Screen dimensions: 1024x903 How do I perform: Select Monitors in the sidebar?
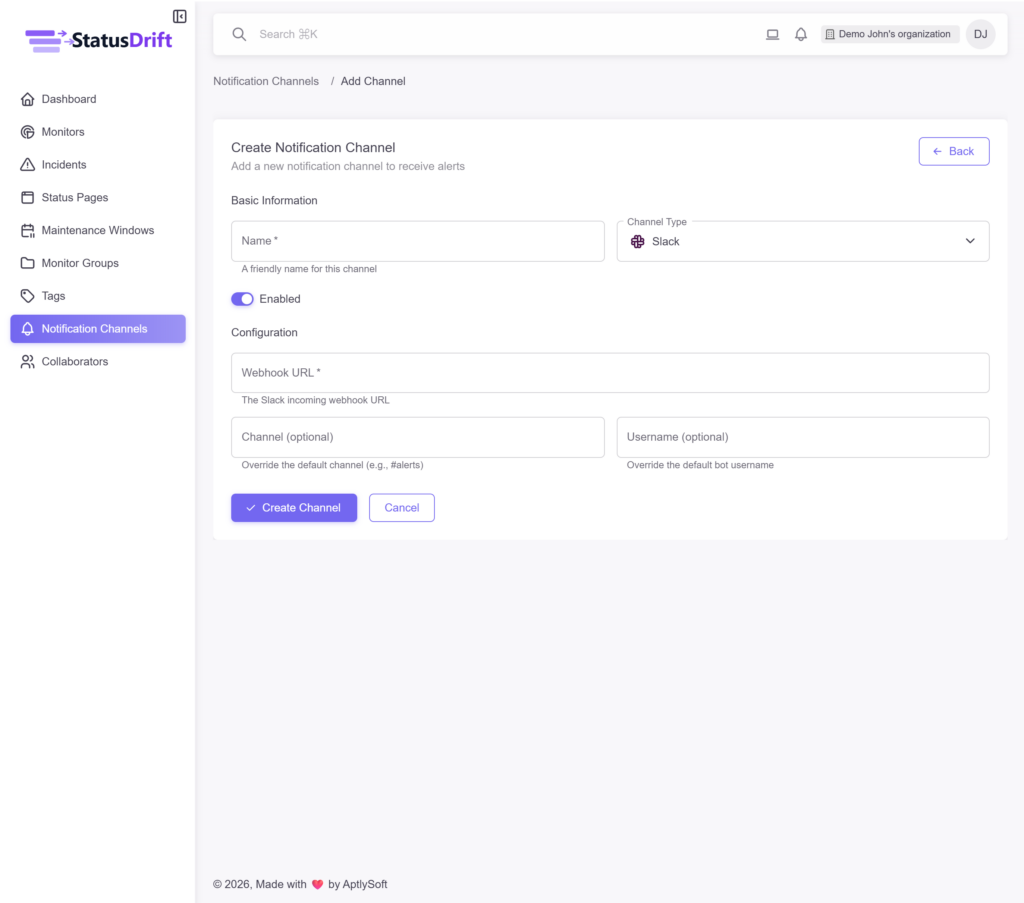coord(63,131)
